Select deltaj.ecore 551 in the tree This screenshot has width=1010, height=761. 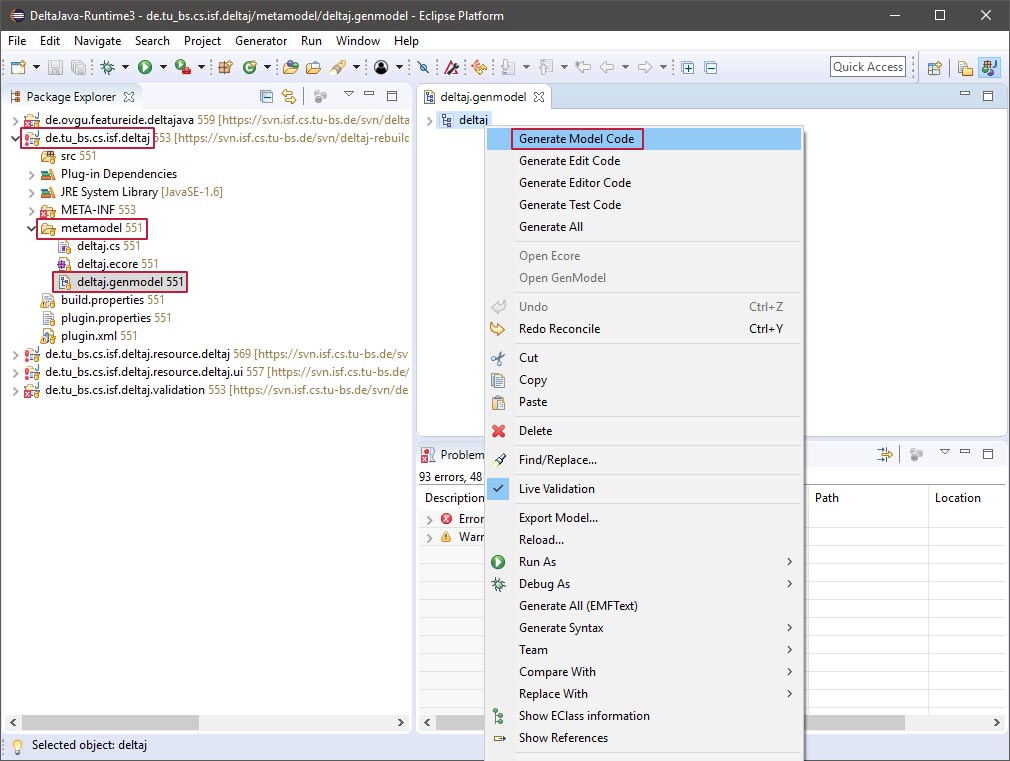tap(110, 263)
